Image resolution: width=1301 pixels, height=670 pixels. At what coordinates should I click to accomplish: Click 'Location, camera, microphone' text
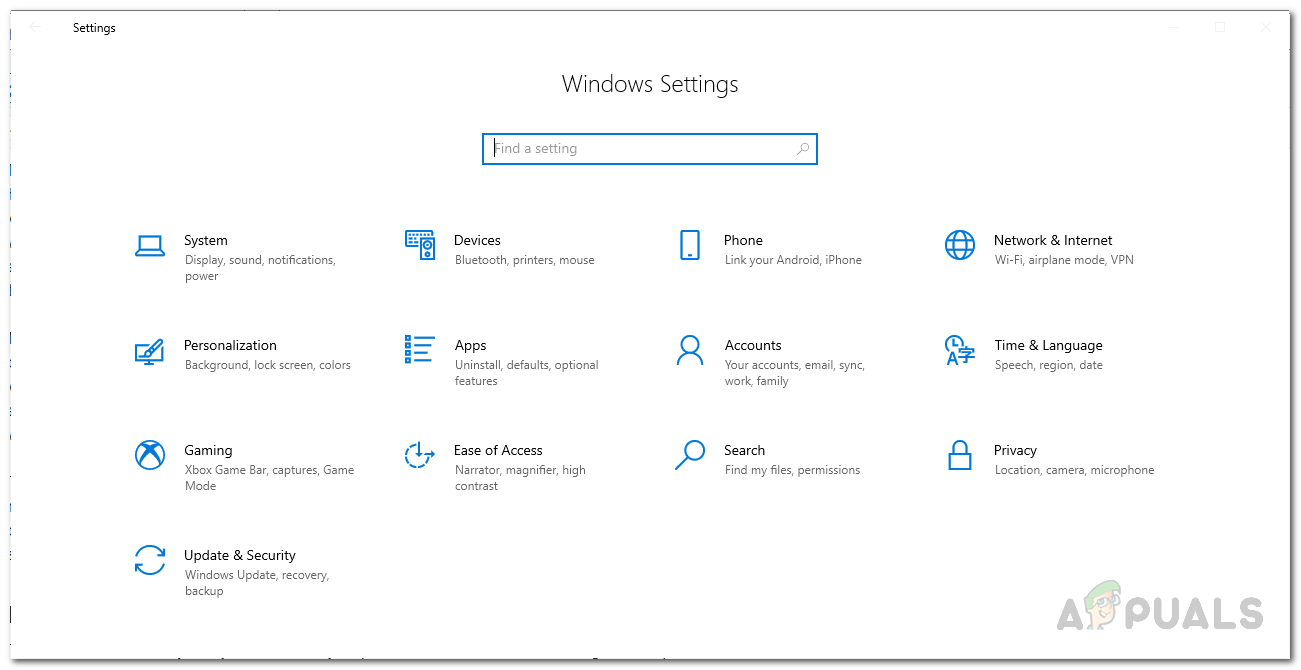click(1074, 470)
